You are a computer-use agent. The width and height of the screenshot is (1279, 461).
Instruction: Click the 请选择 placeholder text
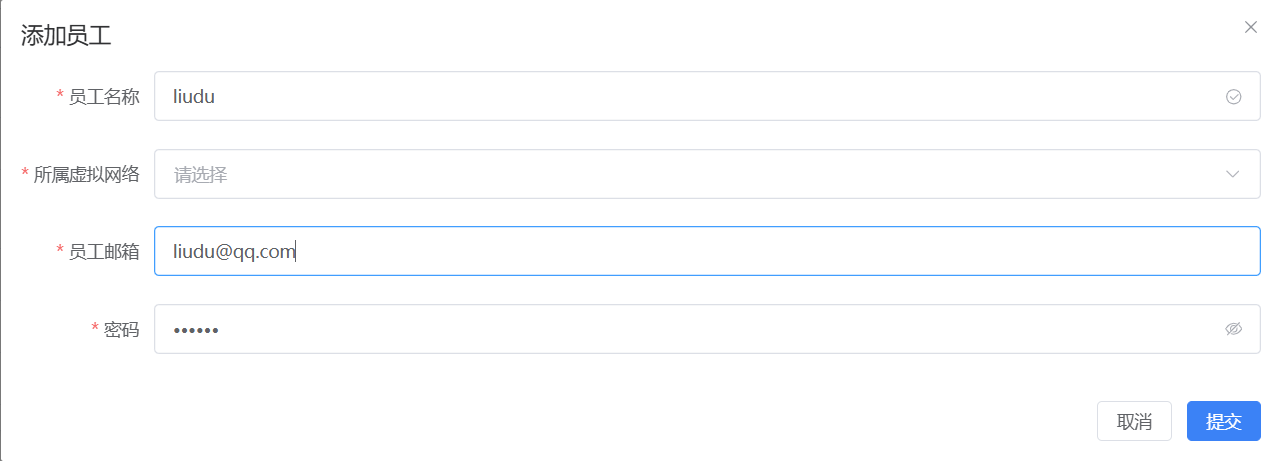point(201,175)
